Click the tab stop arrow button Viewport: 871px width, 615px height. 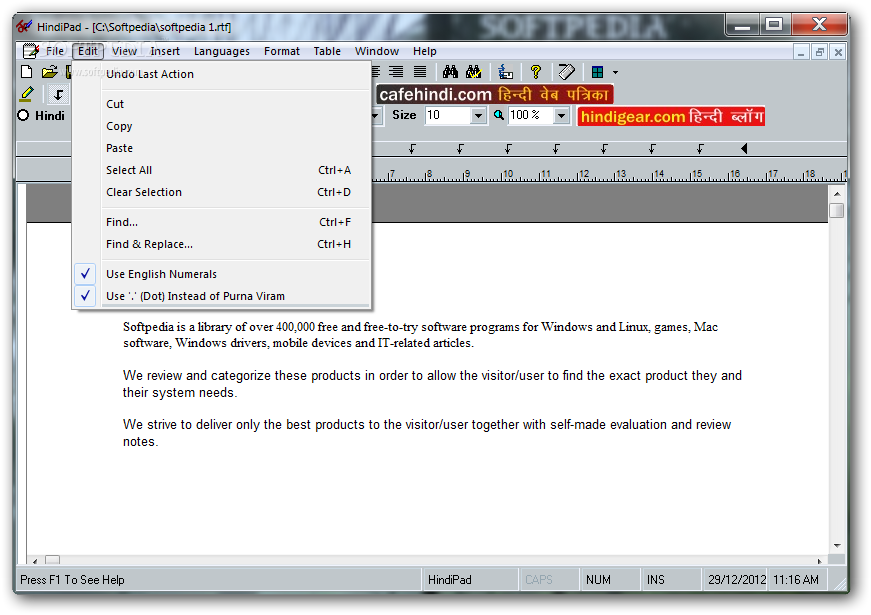pos(58,94)
